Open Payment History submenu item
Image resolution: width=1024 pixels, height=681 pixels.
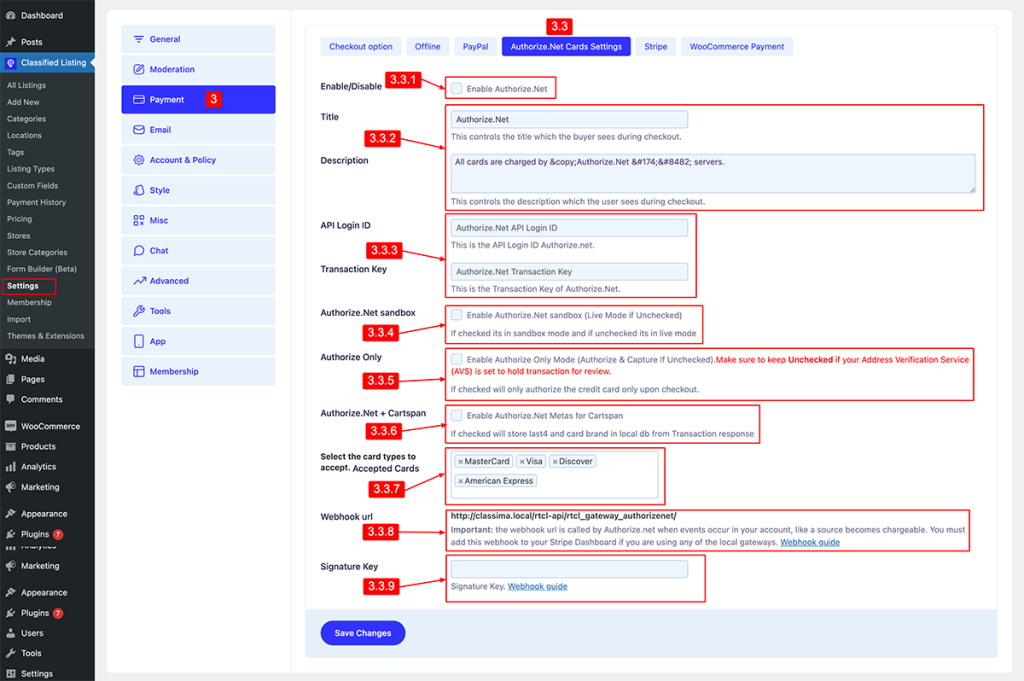coord(37,202)
